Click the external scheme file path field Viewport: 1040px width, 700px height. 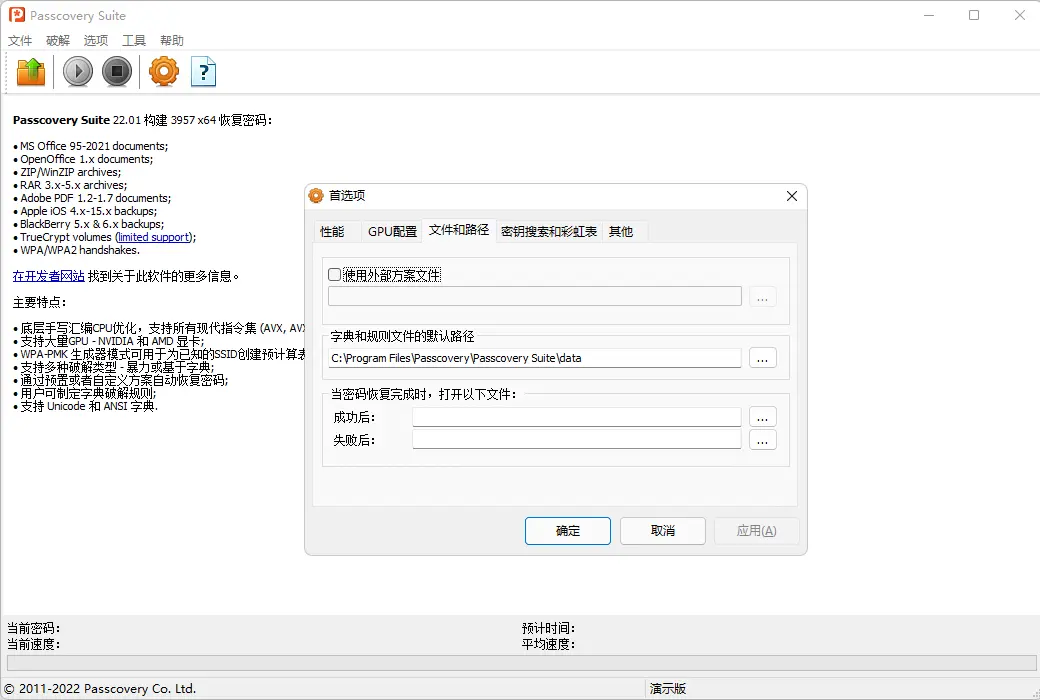click(535, 297)
